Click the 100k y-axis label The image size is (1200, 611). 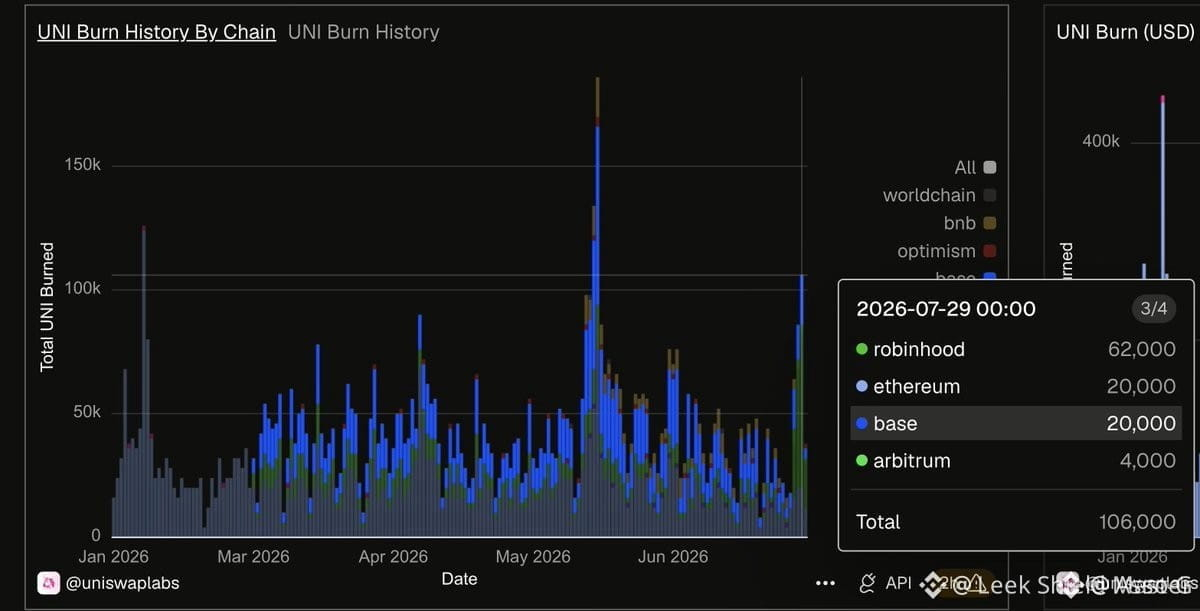point(82,289)
